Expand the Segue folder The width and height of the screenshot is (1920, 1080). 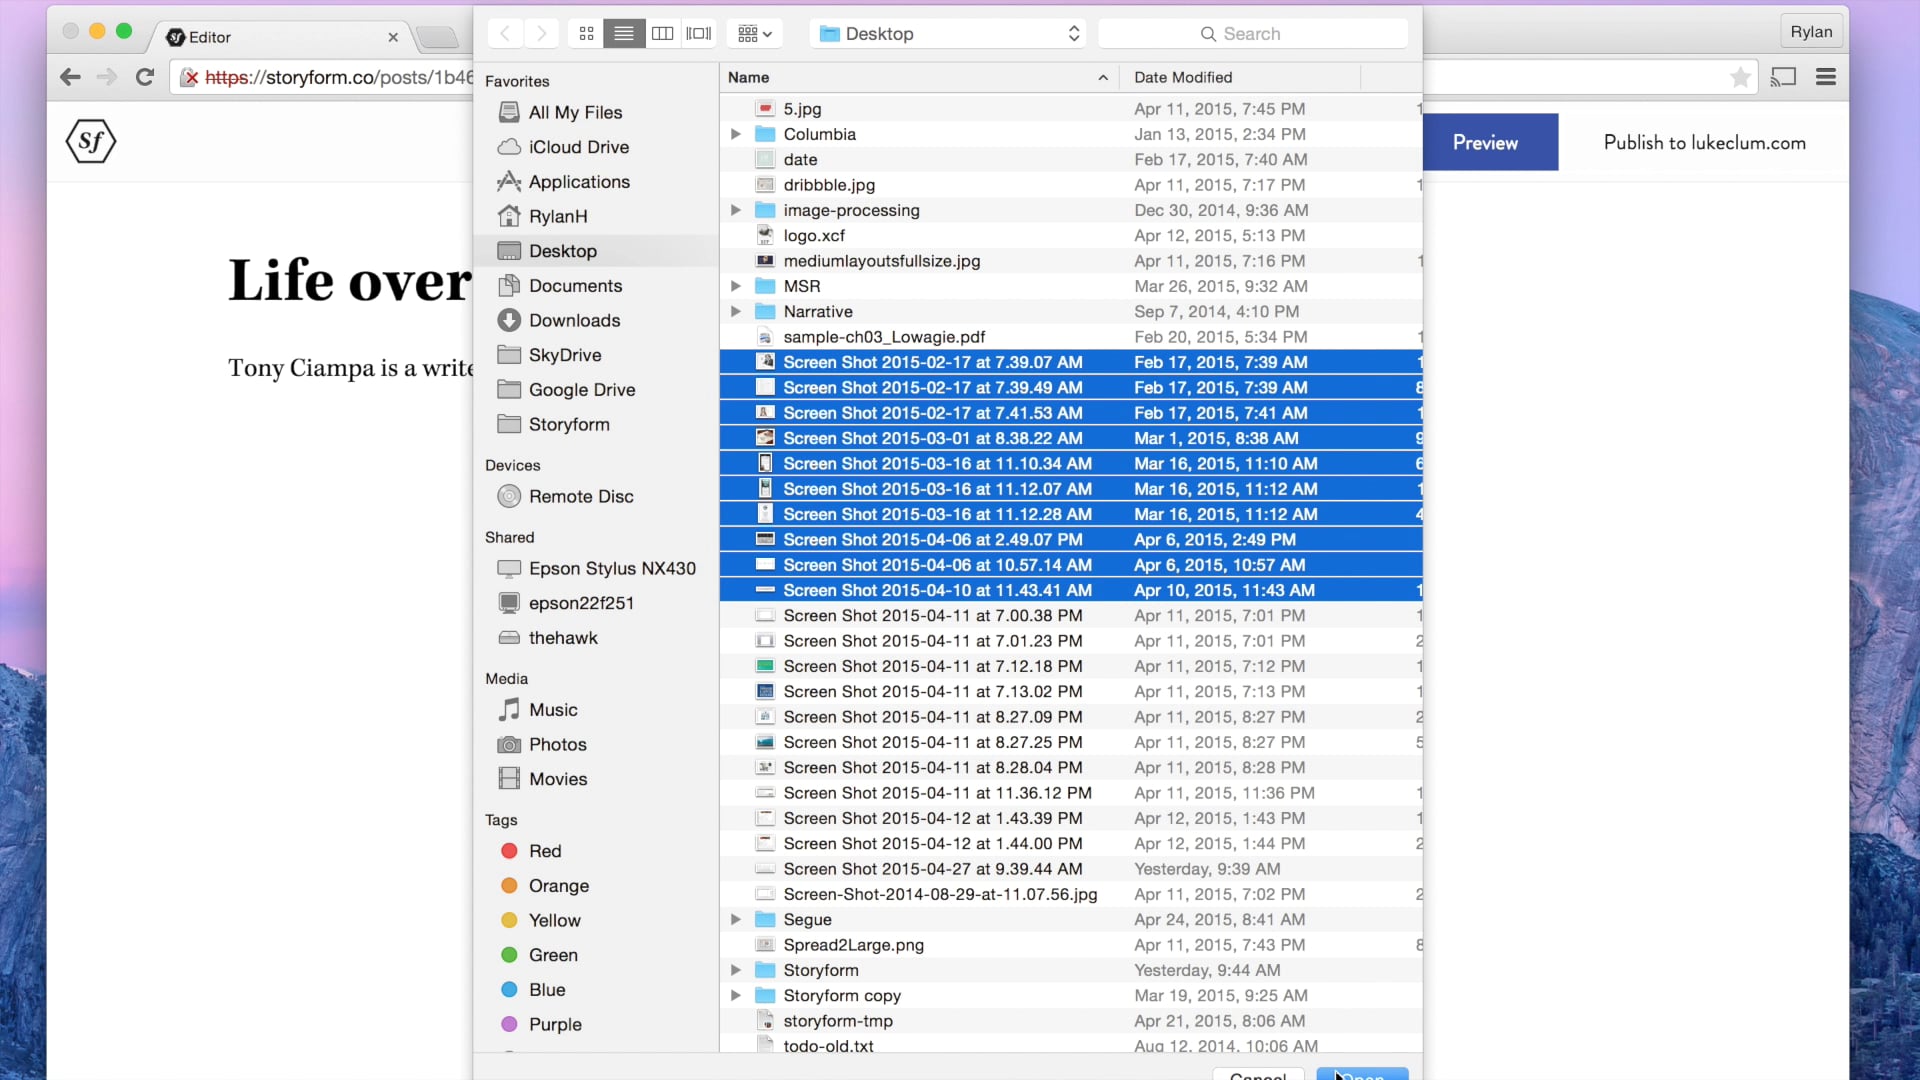tap(736, 920)
